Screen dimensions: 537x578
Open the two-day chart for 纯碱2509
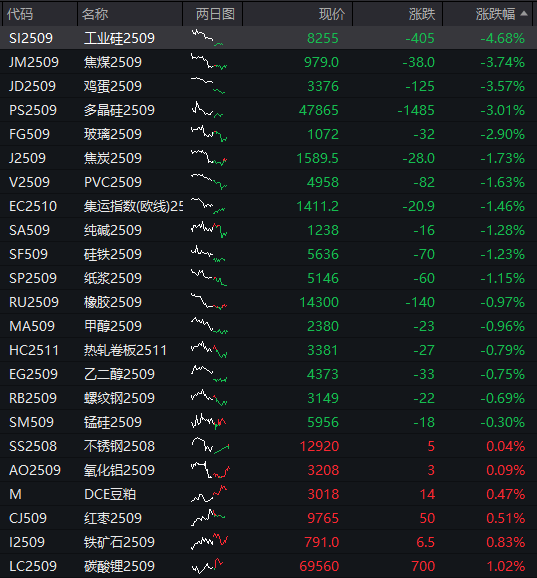(209, 230)
